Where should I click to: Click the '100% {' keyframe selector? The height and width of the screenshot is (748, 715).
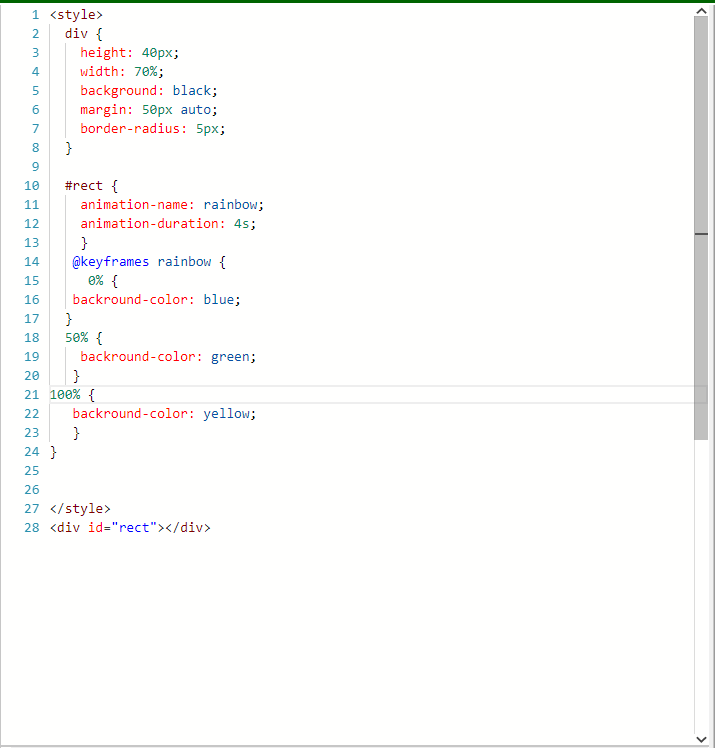(x=72, y=395)
